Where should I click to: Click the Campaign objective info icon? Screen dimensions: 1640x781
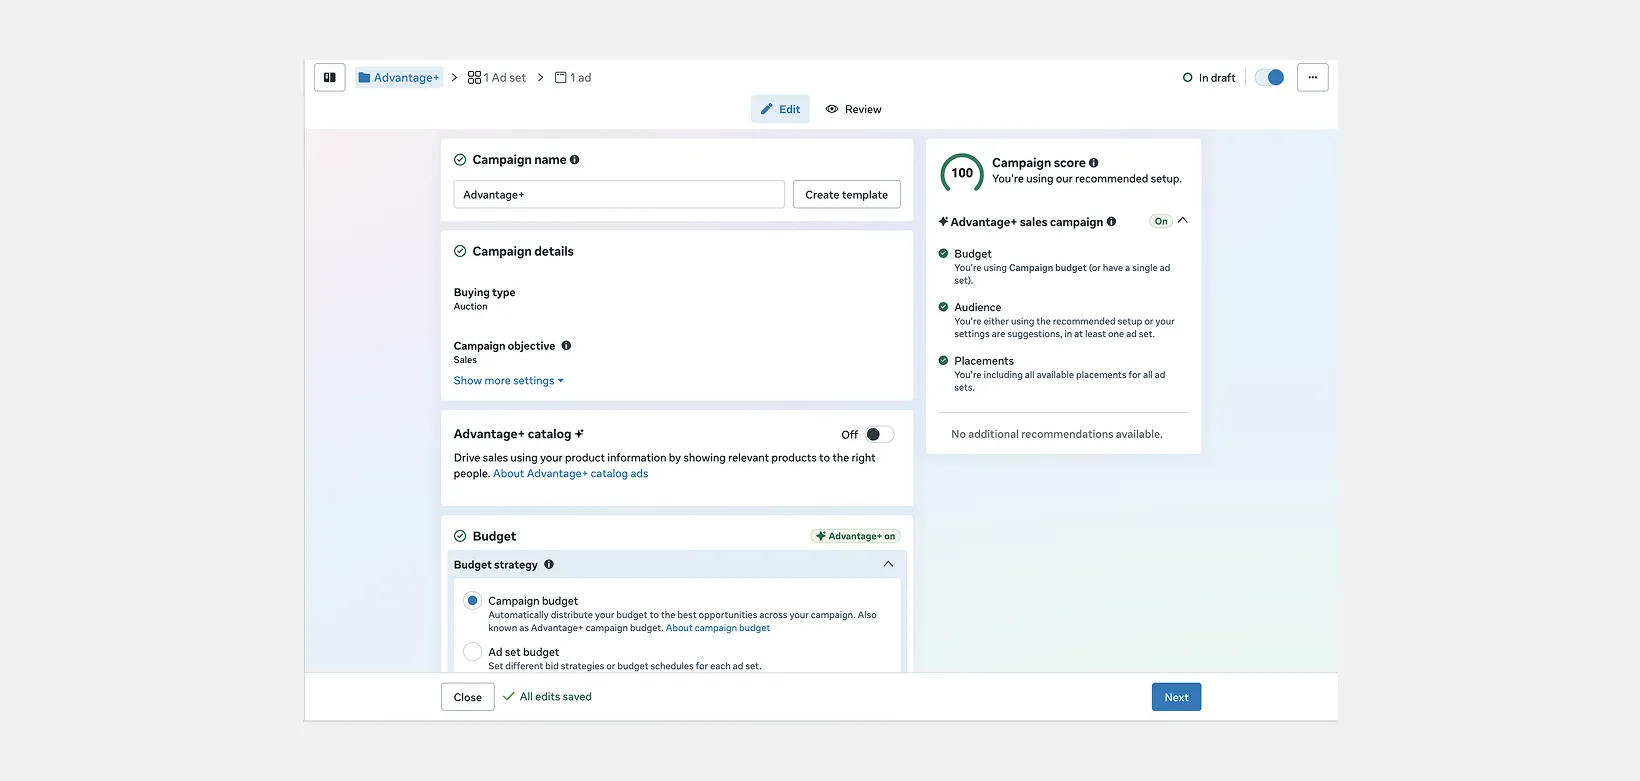pyautogui.click(x=566, y=346)
